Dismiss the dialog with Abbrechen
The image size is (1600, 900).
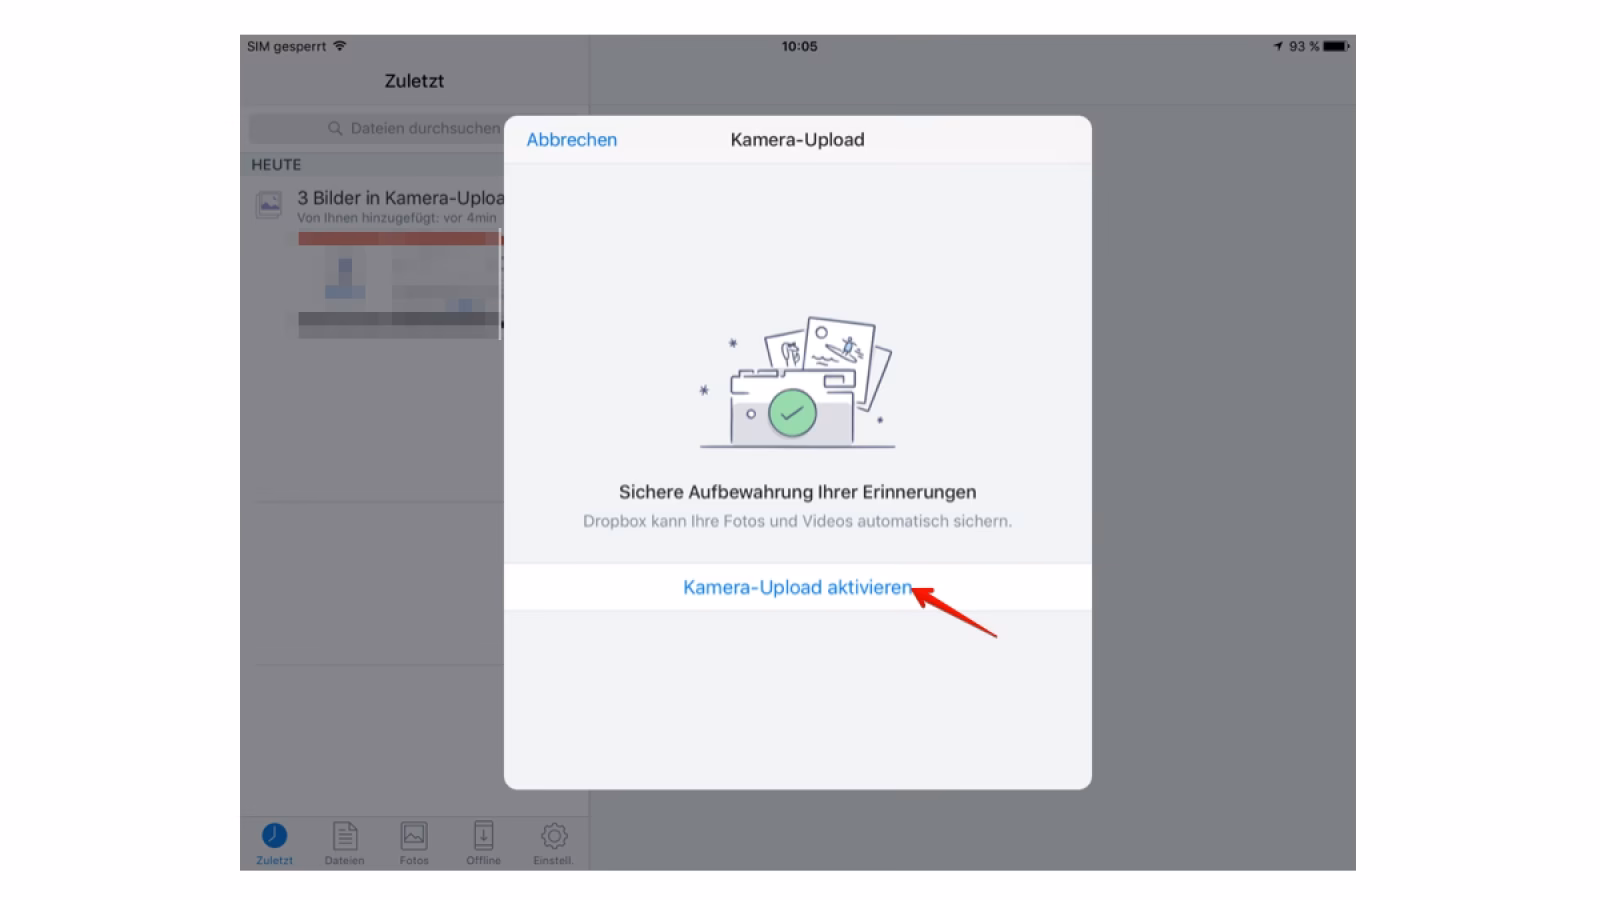pos(571,139)
